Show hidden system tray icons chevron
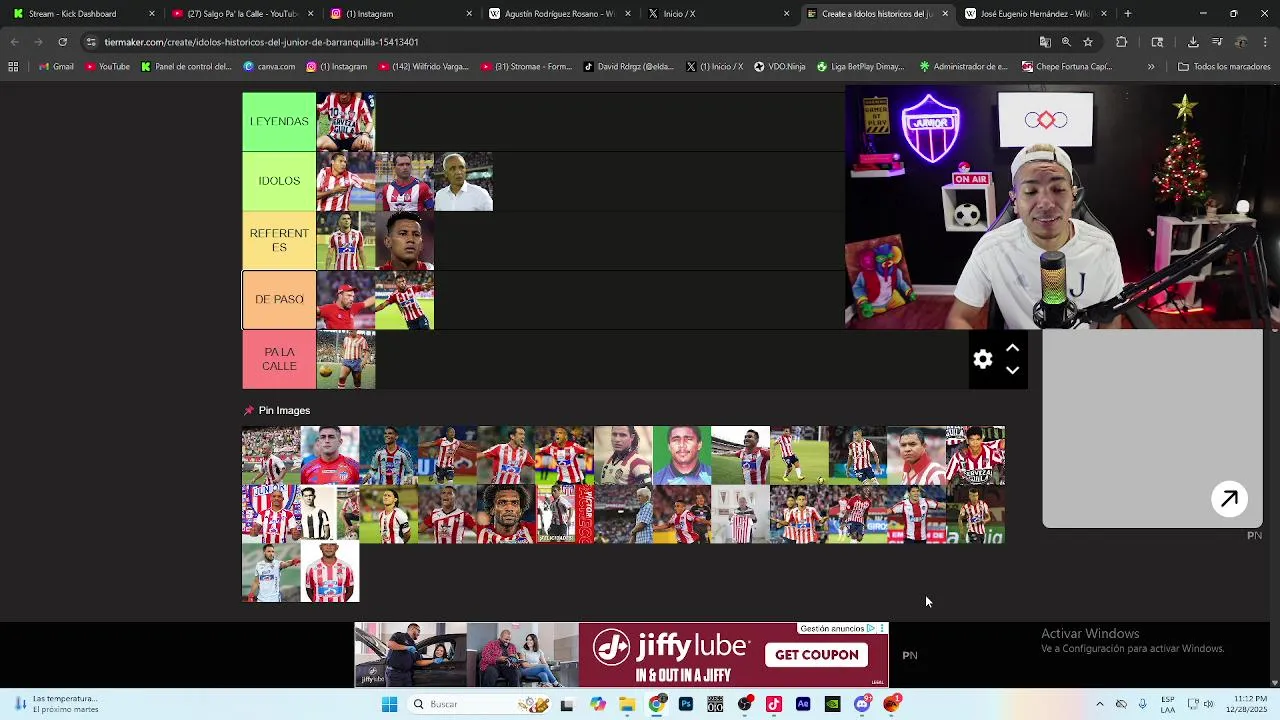This screenshot has height=720, width=1280. click(1099, 704)
